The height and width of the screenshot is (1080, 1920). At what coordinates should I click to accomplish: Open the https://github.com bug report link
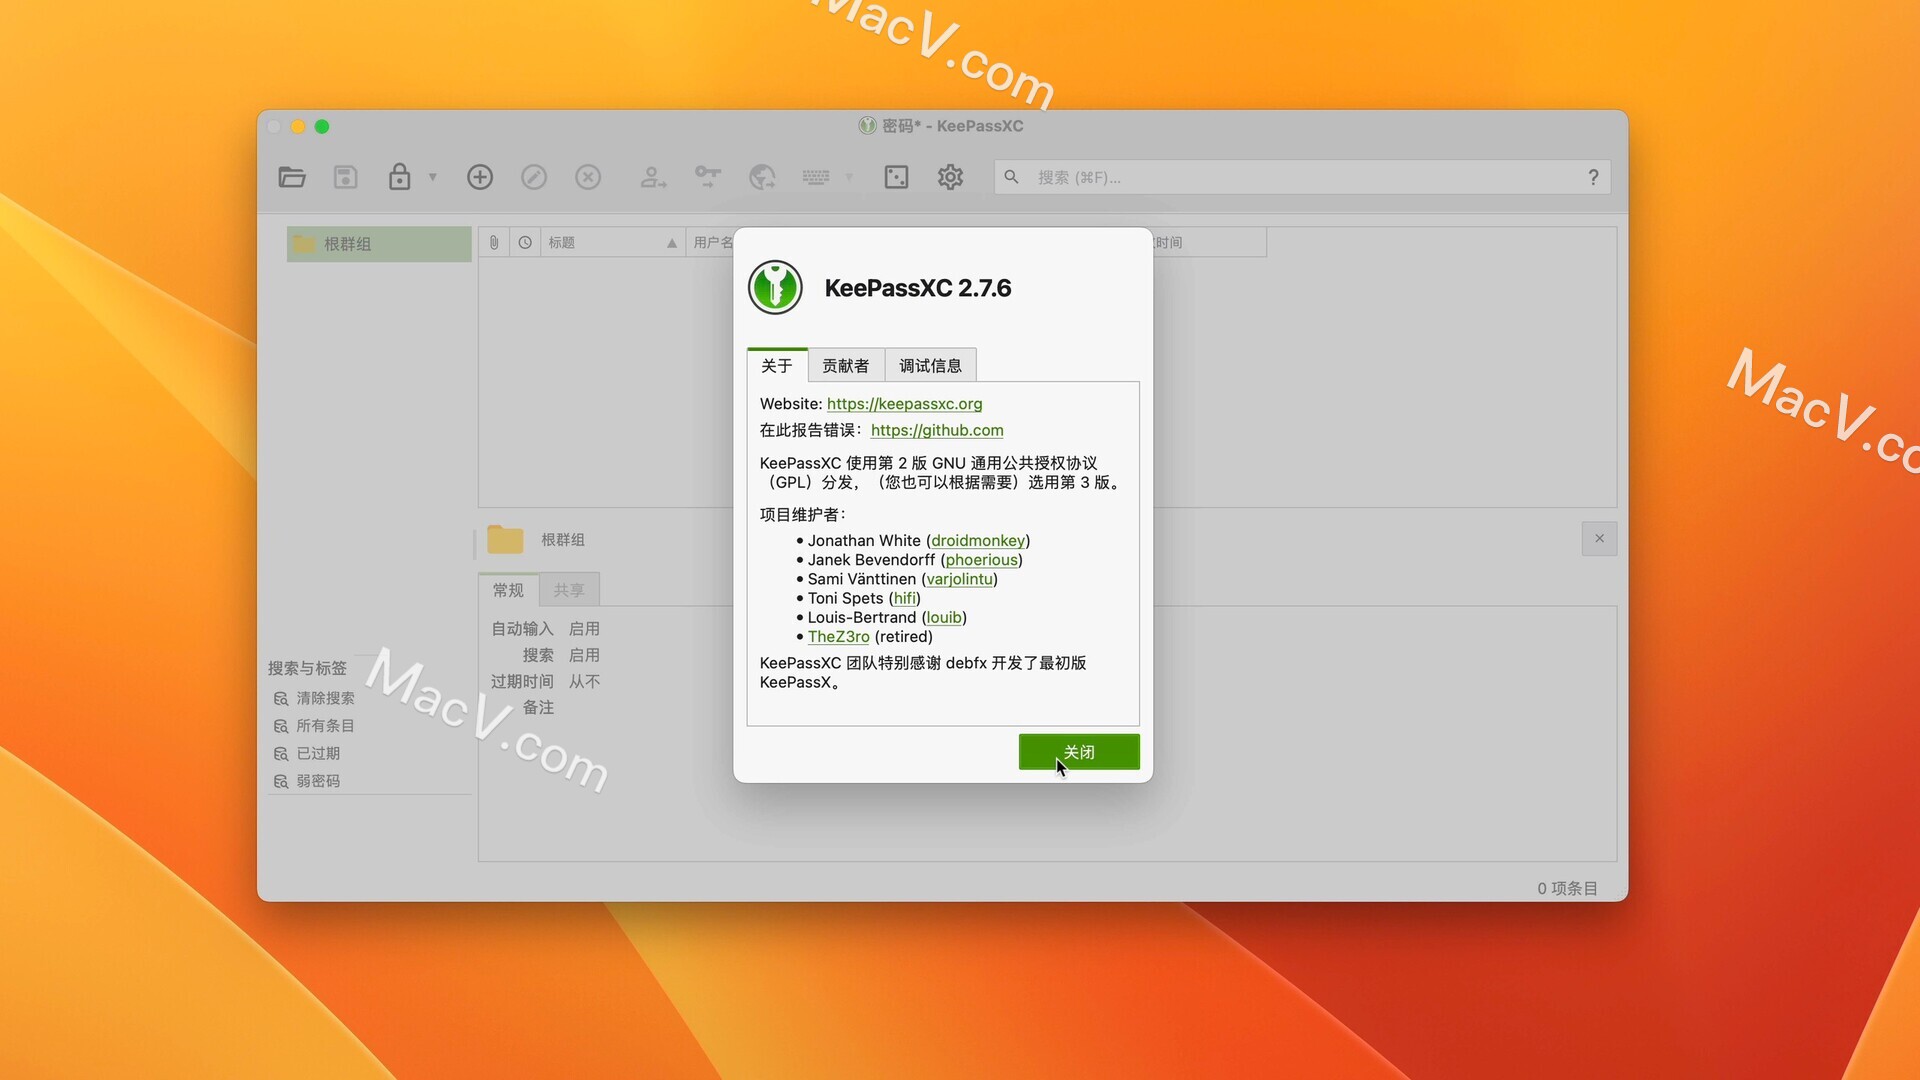point(937,430)
